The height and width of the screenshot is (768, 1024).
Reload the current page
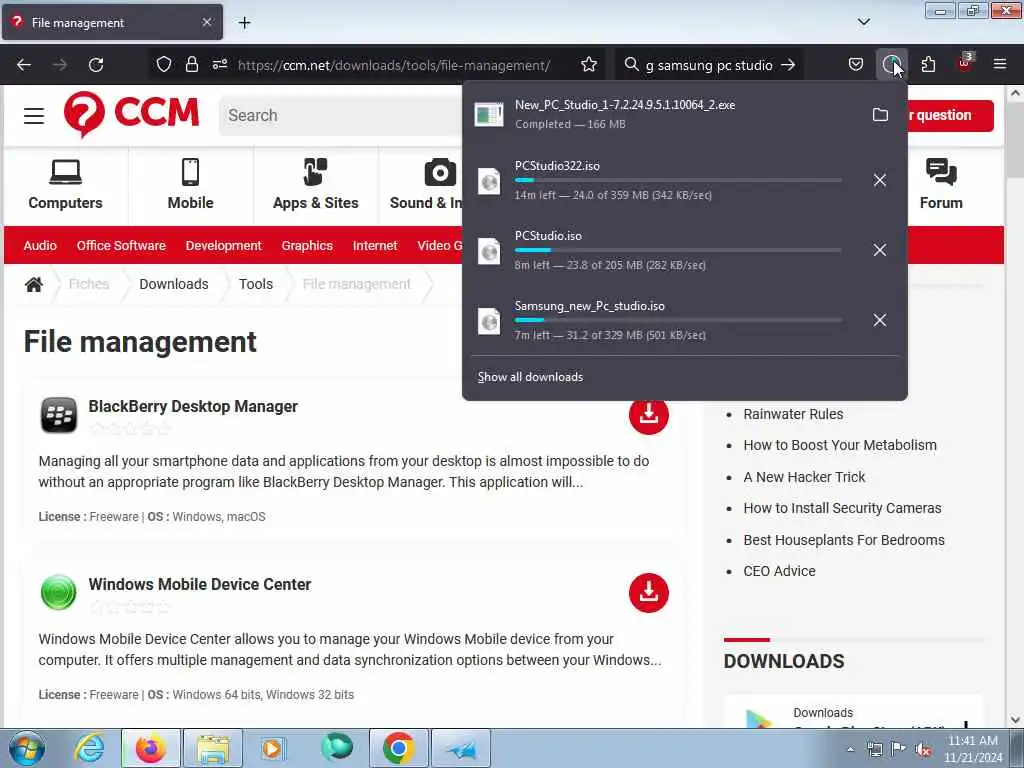(96, 65)
